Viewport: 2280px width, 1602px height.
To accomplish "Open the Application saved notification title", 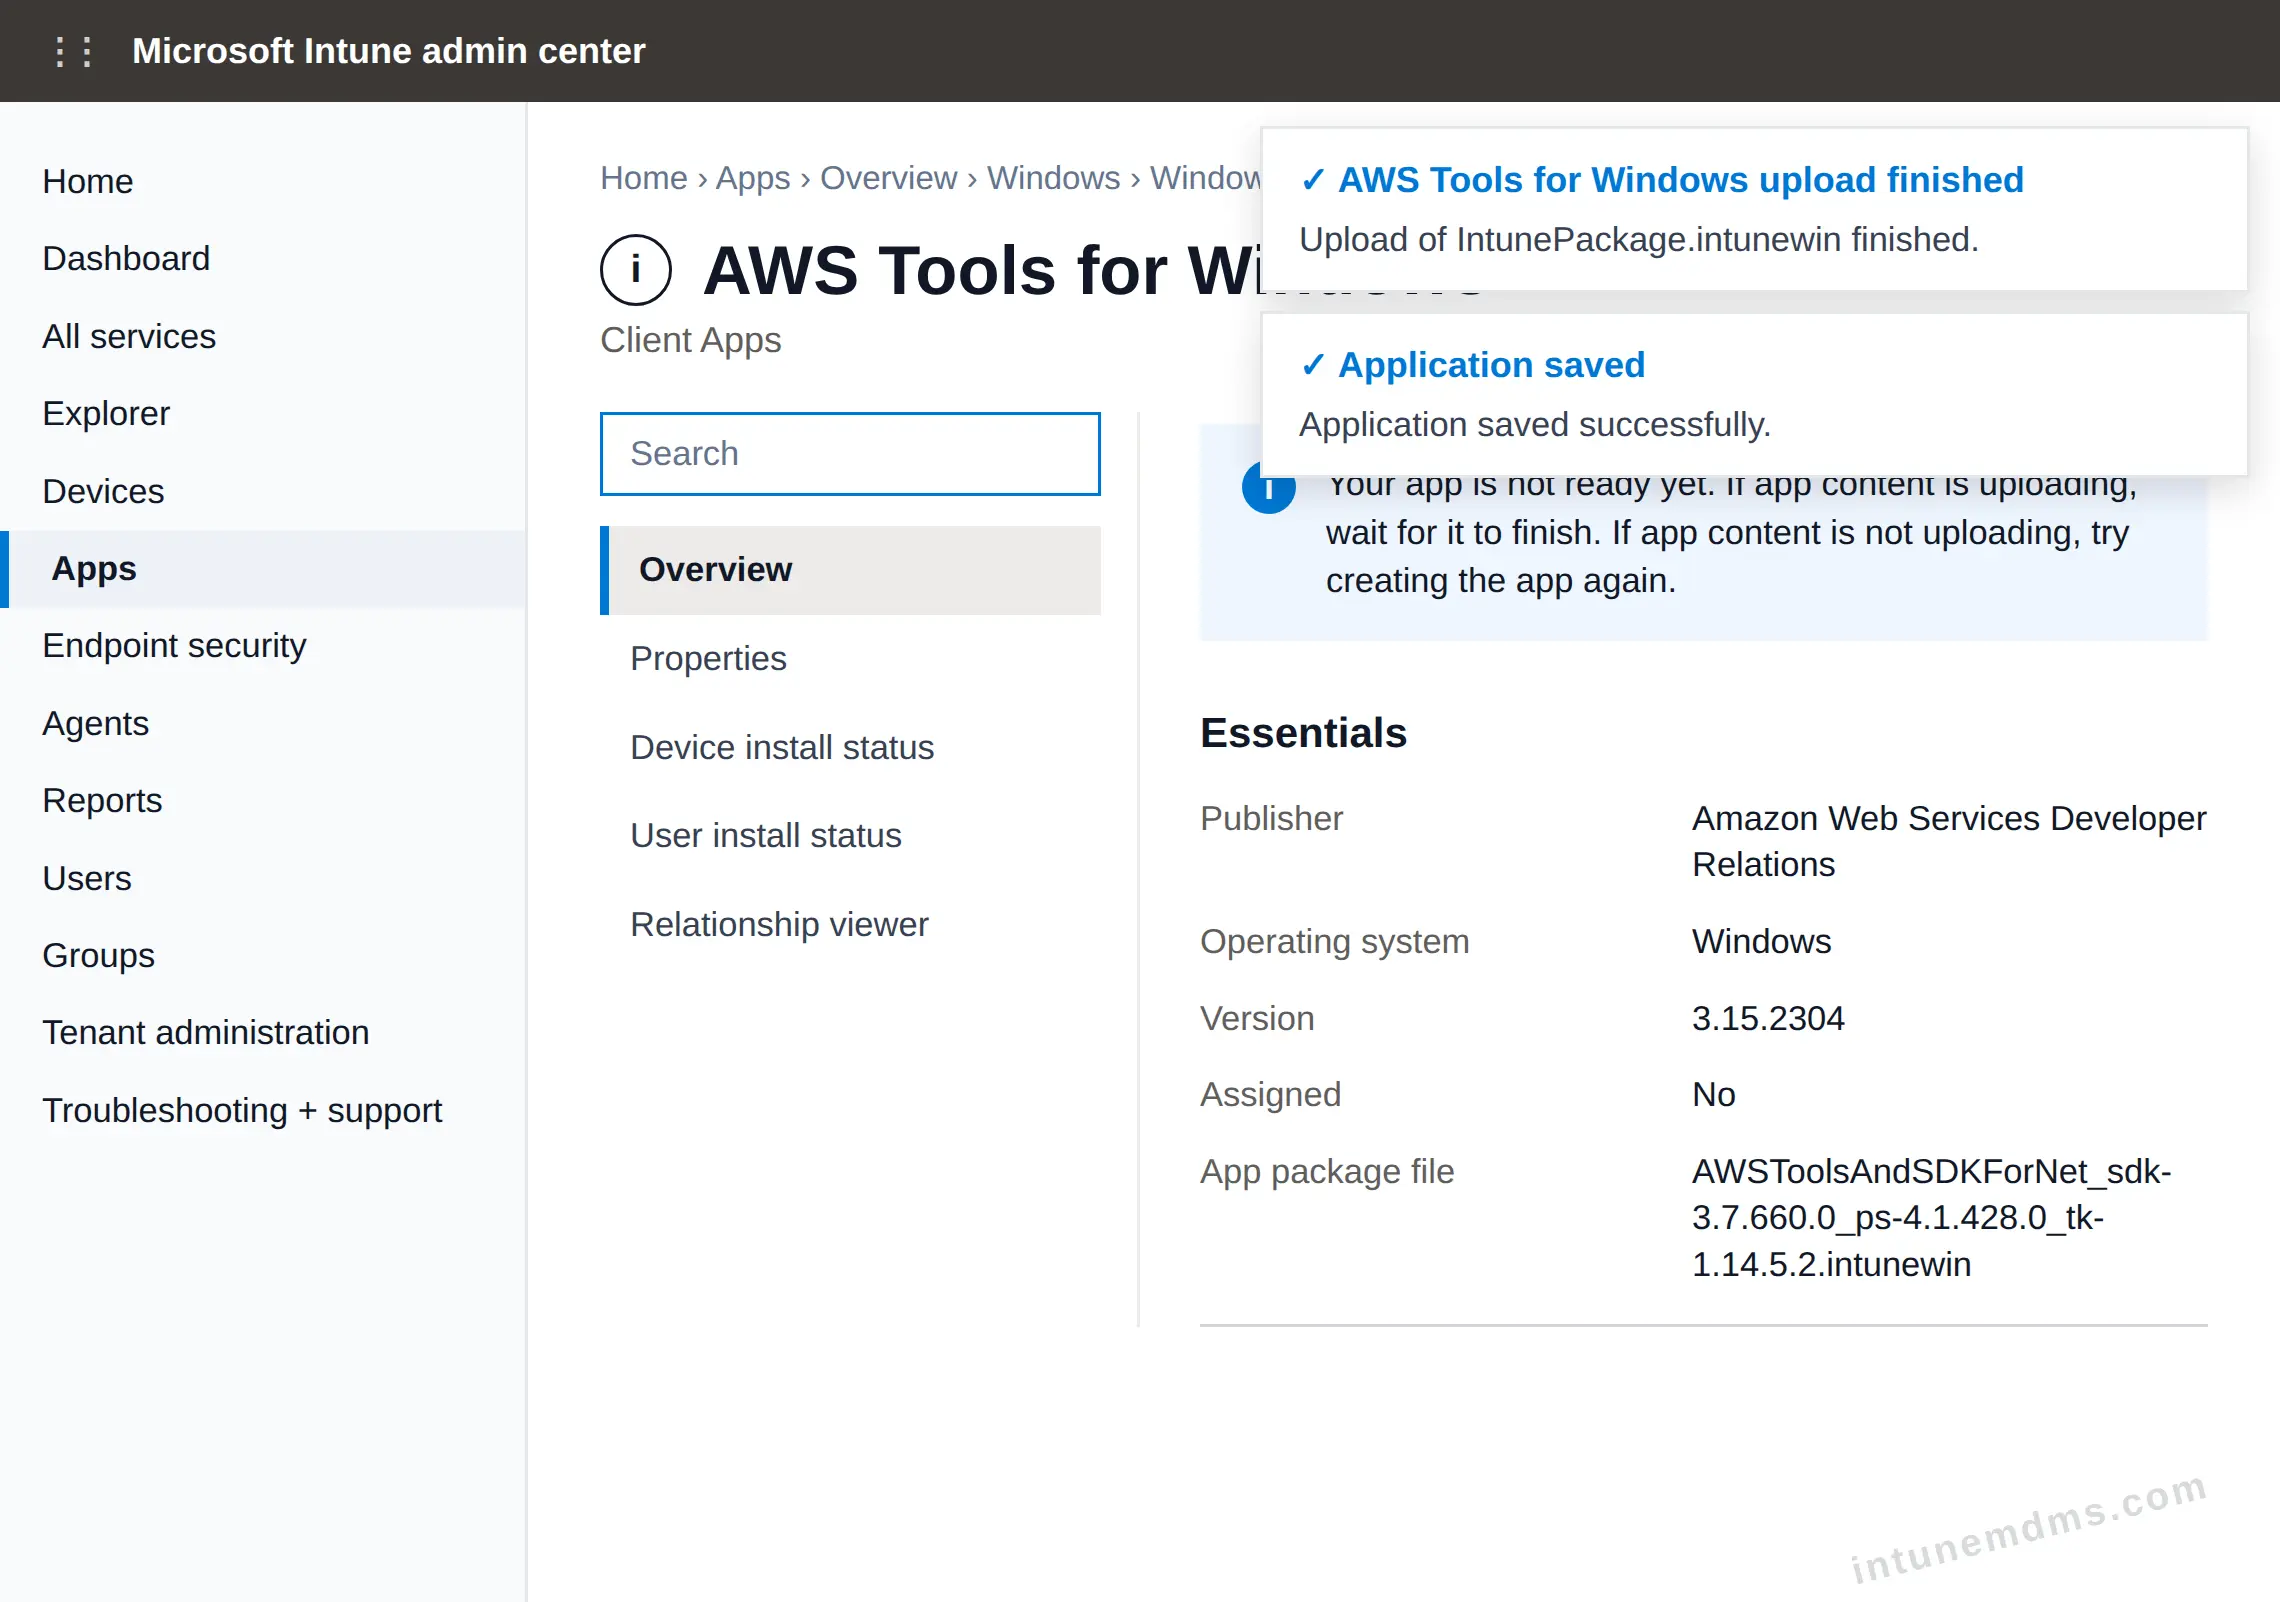I will [1492, 365].
